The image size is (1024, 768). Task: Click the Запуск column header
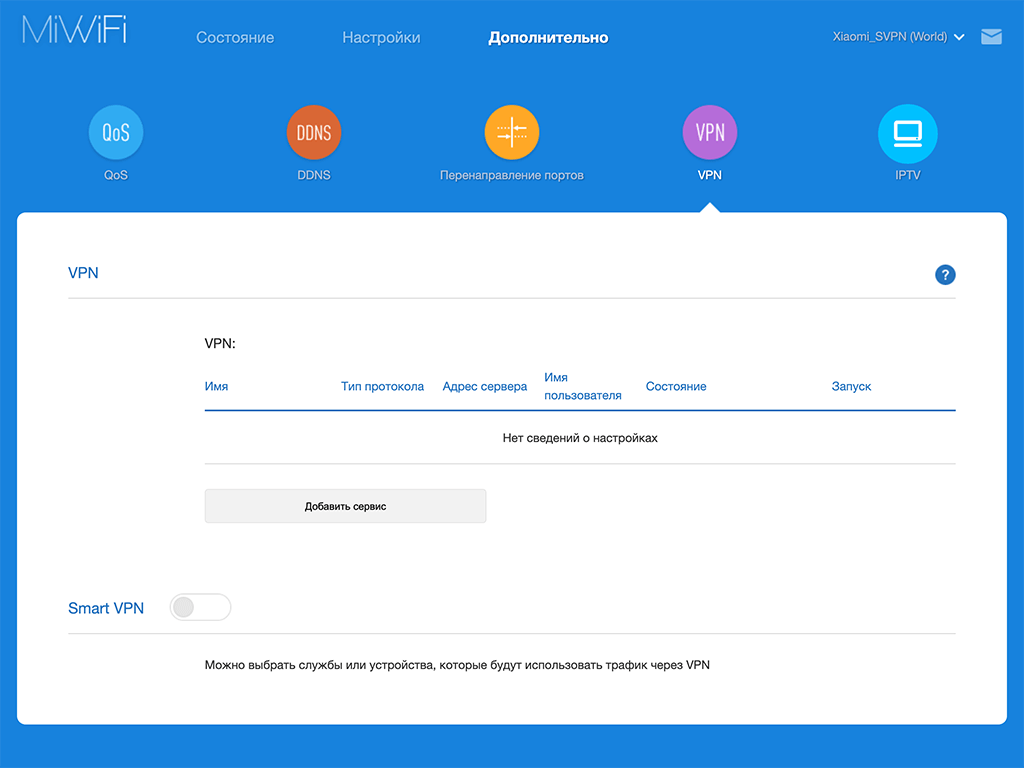tap(851, 387)
